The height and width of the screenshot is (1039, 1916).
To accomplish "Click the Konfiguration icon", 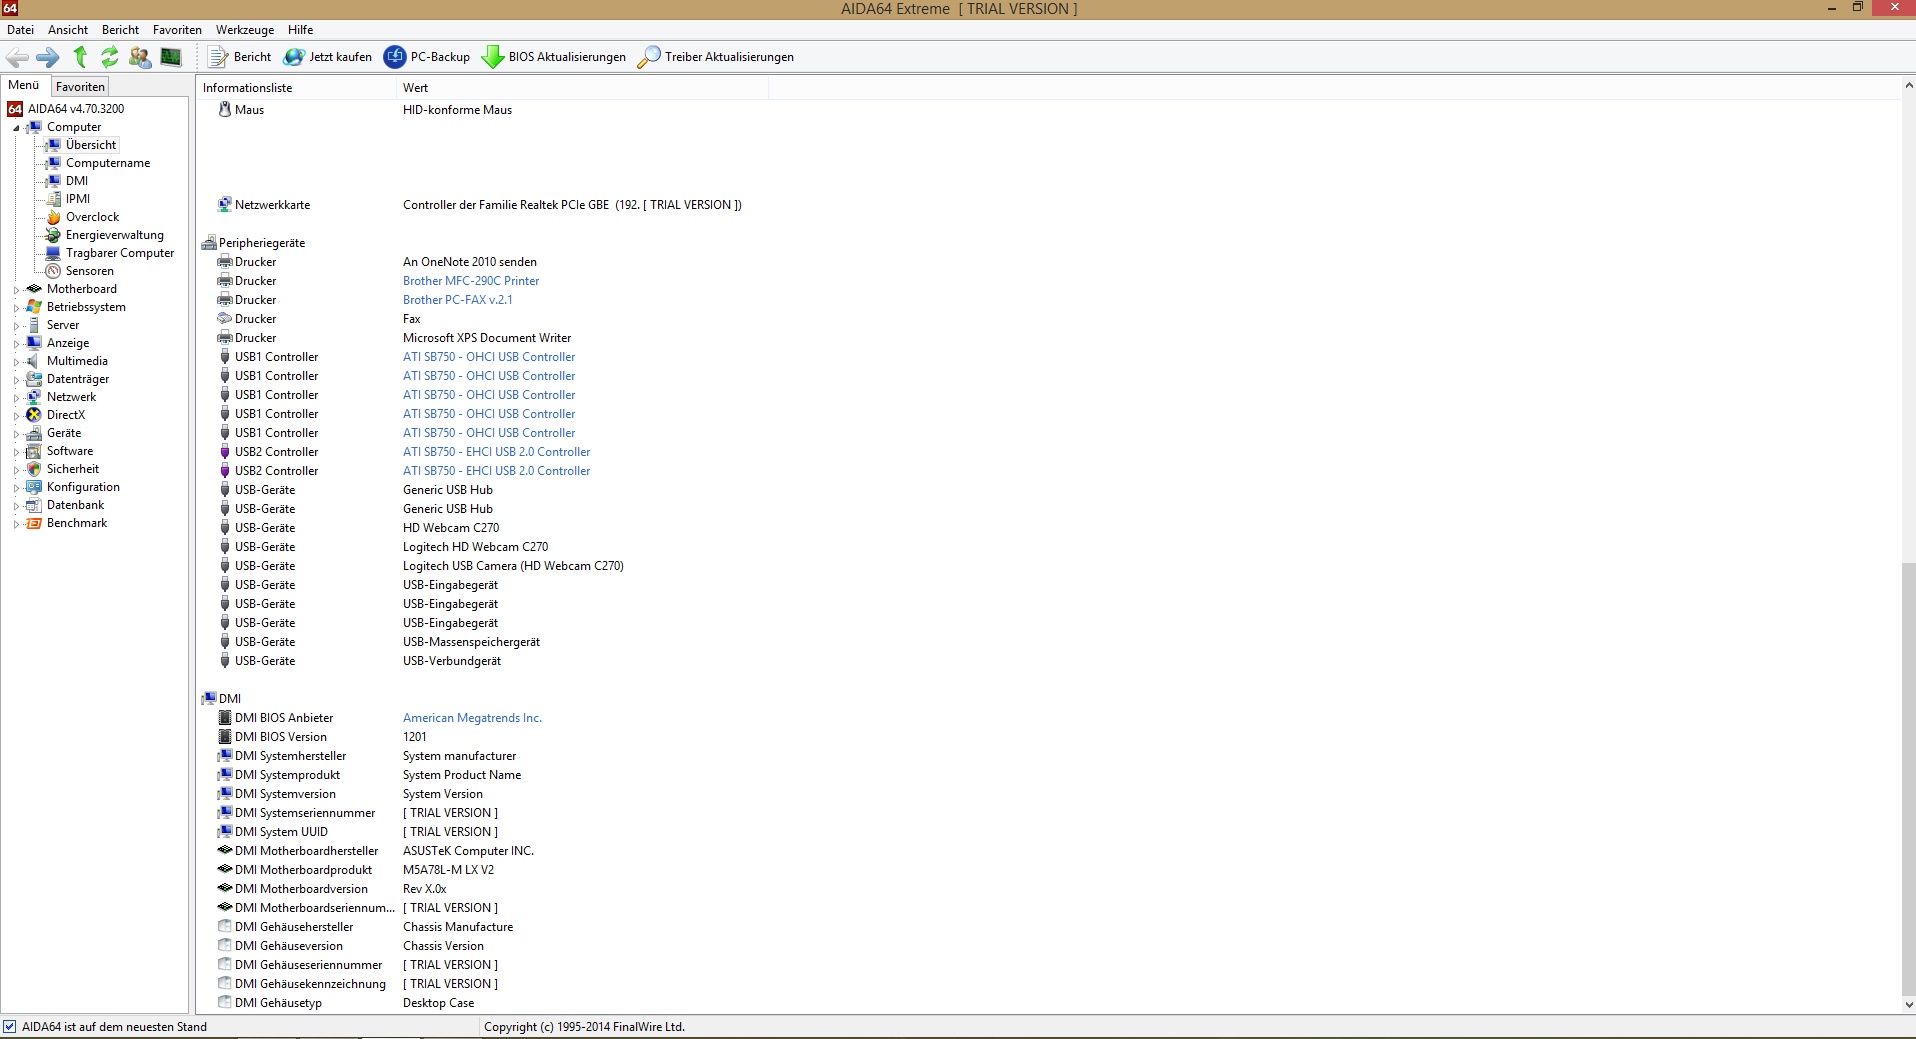I will coord(34,487).
